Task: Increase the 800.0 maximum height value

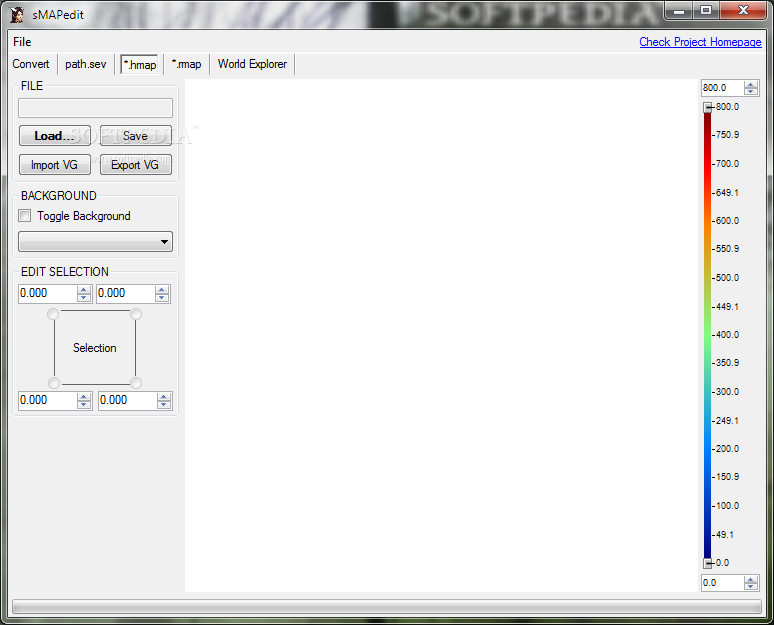Action: (751, 84)
